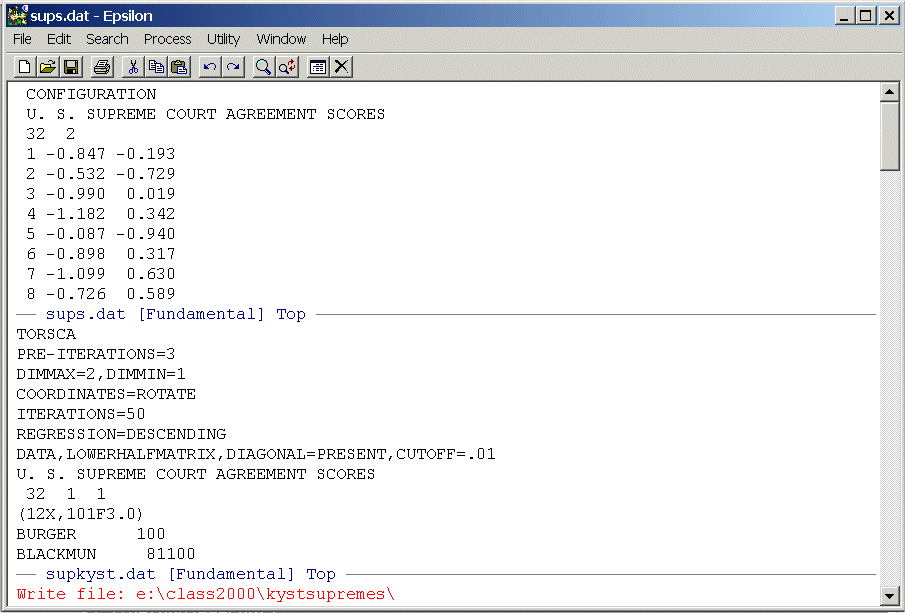The width and height of the screenshot is (905, 613).
Task: Create a new file from the toolbar
Action: pyautogui.click(x=25, y=67)
